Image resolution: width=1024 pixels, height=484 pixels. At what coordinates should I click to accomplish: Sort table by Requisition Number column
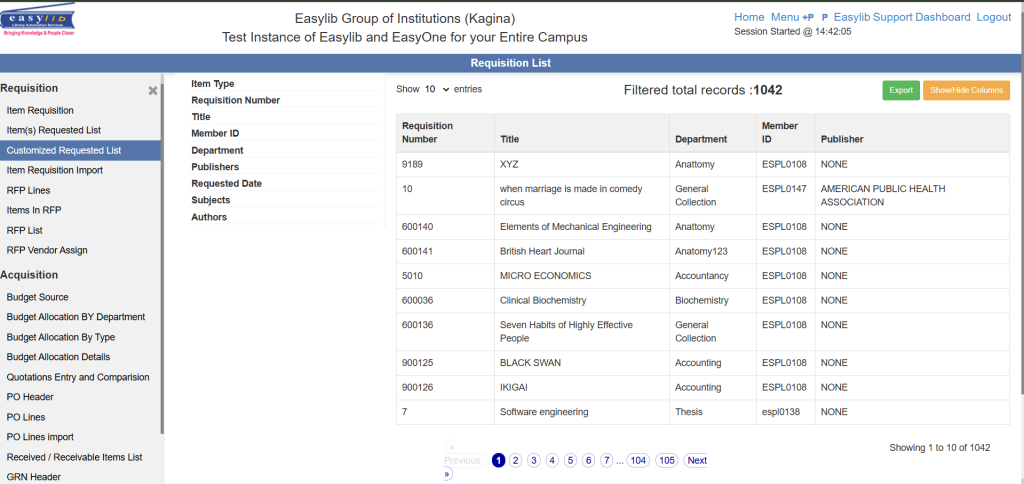tap(427, 132)
